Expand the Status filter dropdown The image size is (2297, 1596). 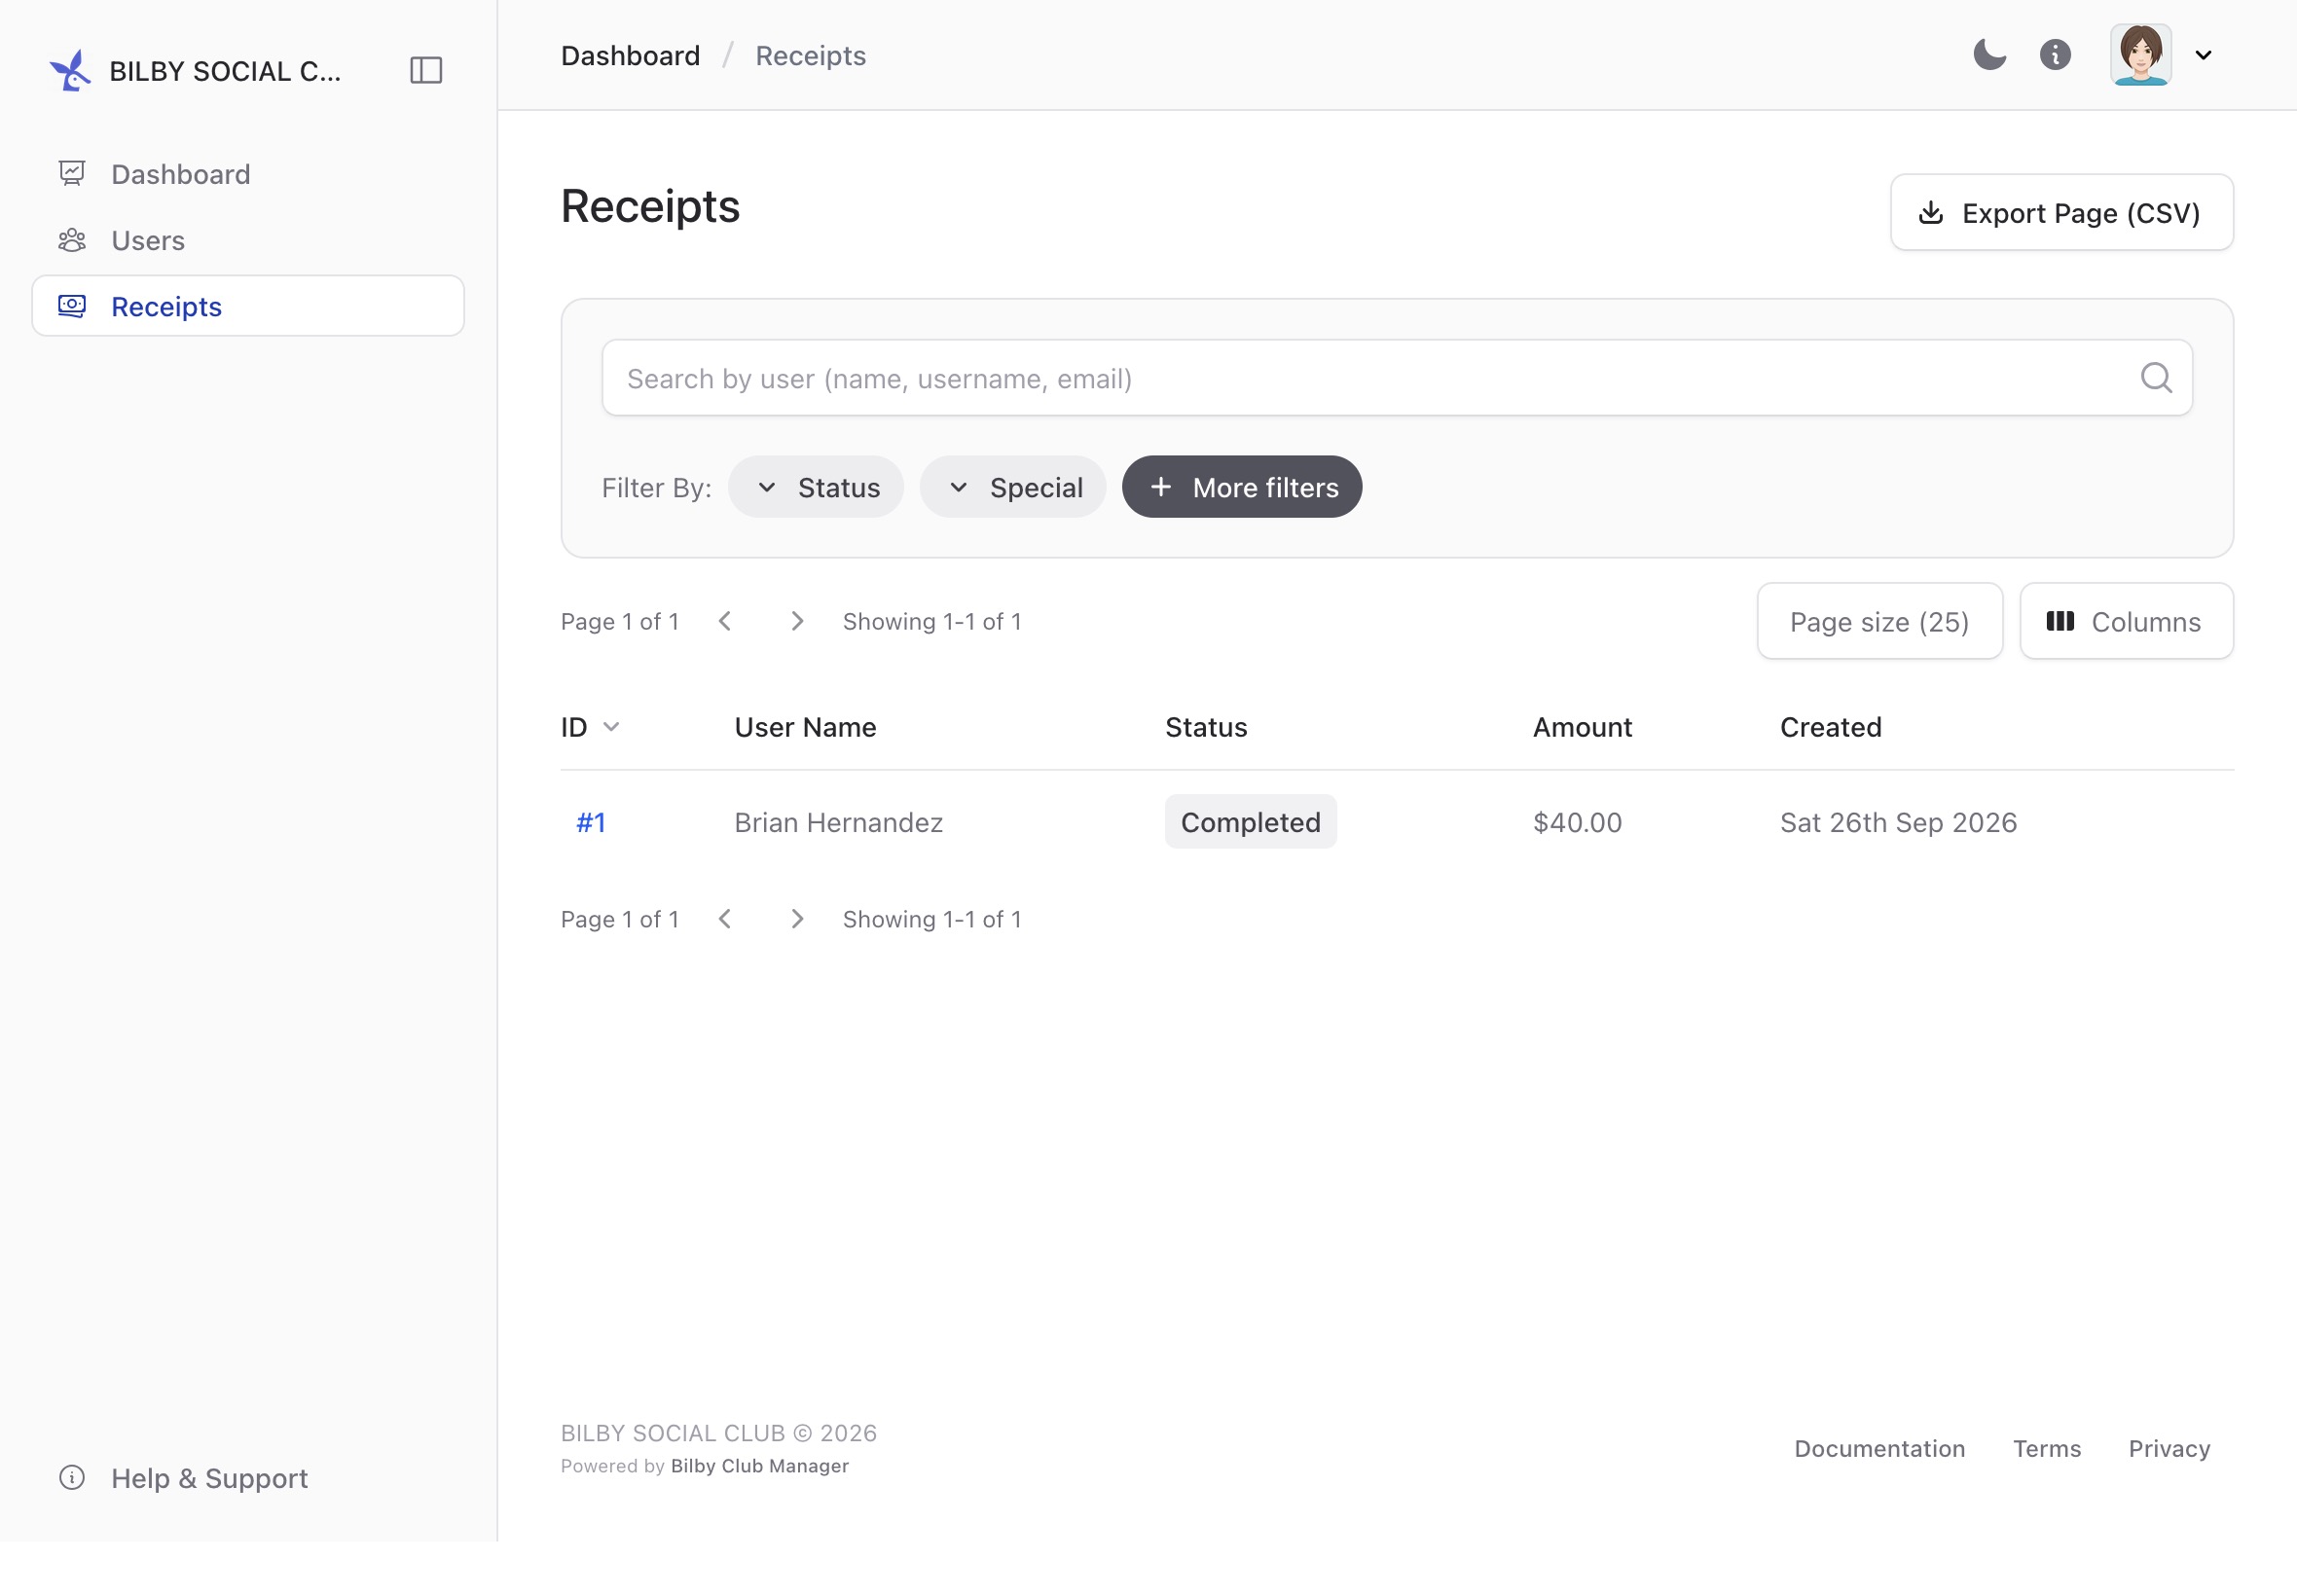click(816, 487)
